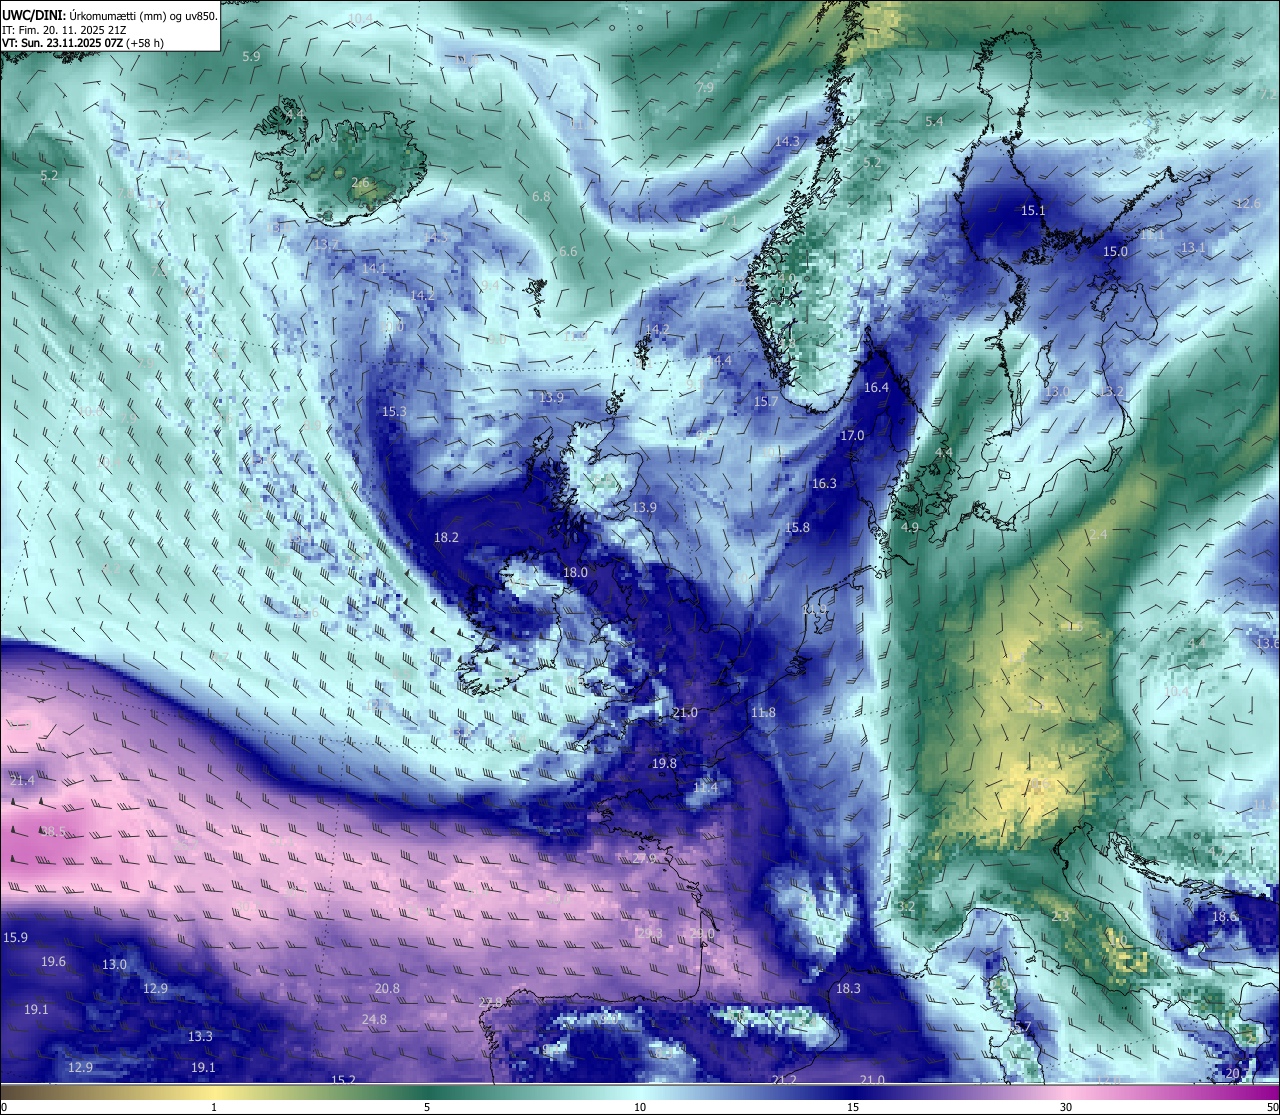Image resolution: width=1280 pixels, height=1115 pixels.
Task: Click the 13.3 map value
Action: click(200, 1036)
